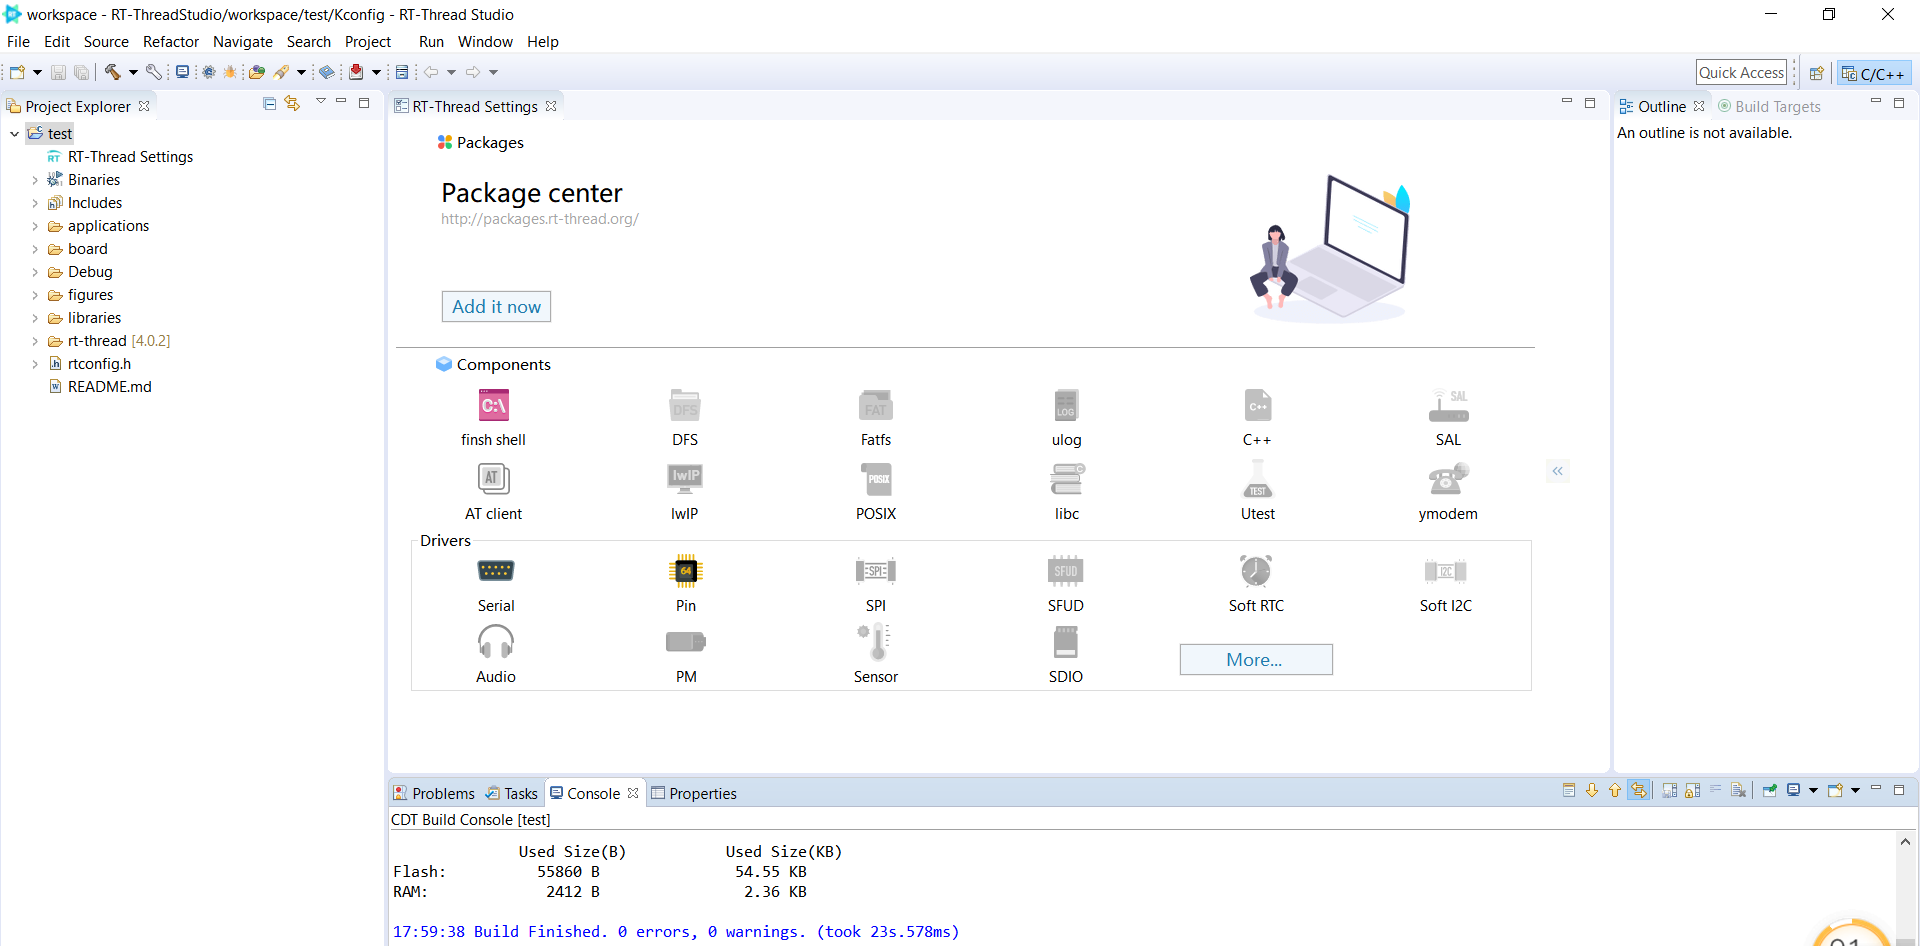This screenshot has height=946, width=1920.
Task: Open the terminal monitor toolbar icon
Action: tap(182, 72)
